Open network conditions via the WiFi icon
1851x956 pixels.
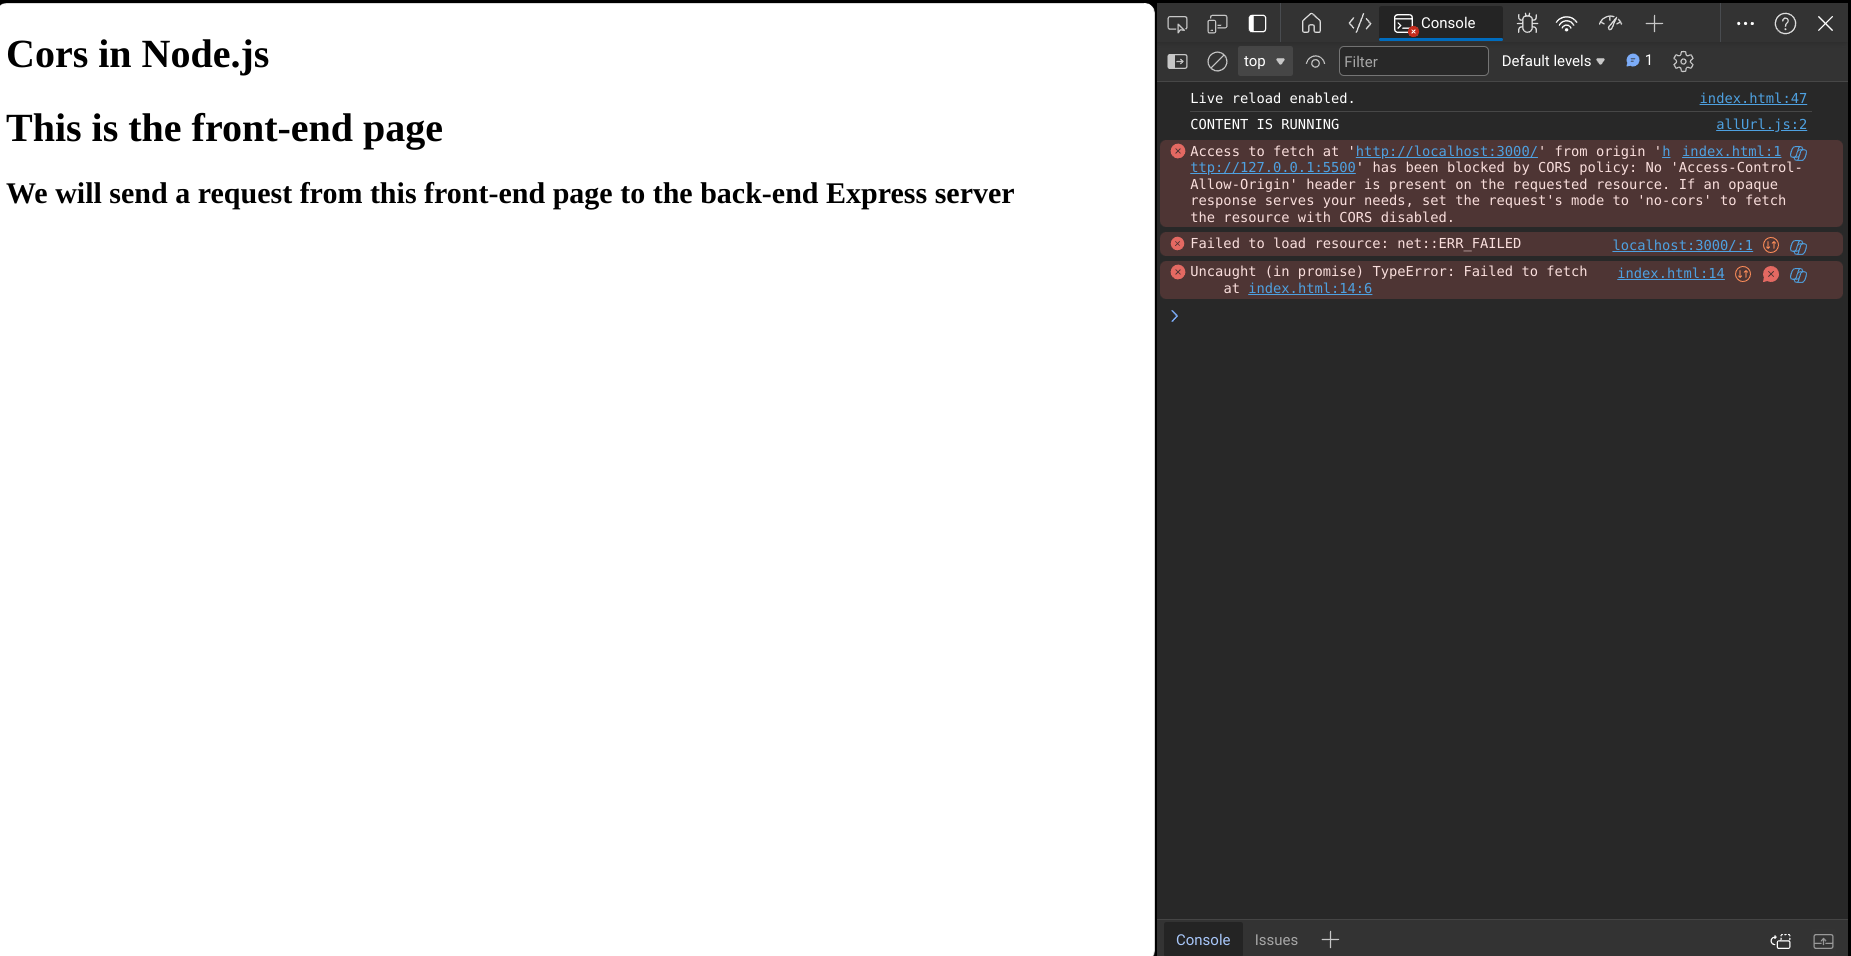(1566, 23)
